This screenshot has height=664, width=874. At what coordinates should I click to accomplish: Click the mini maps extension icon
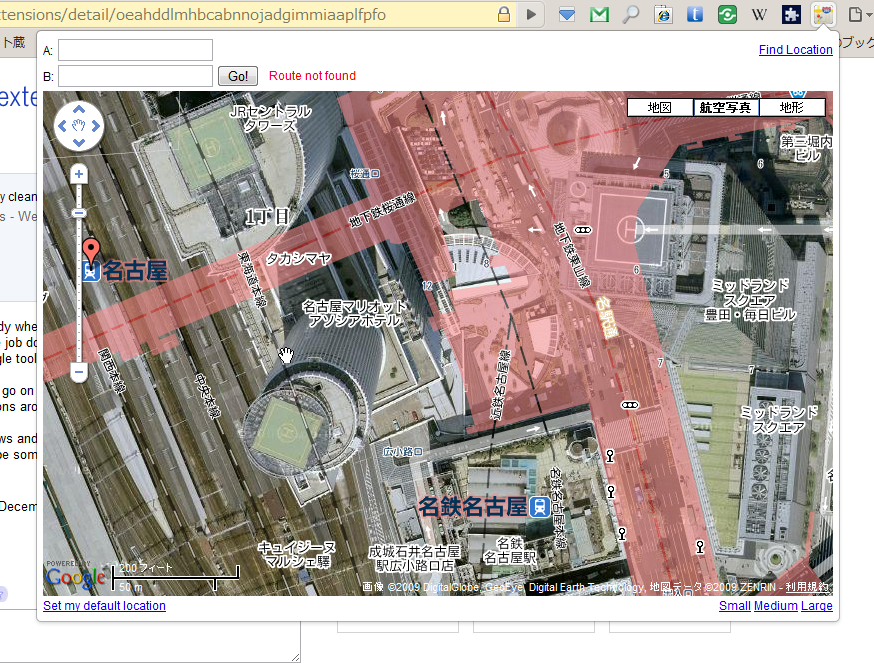point(823,14)
